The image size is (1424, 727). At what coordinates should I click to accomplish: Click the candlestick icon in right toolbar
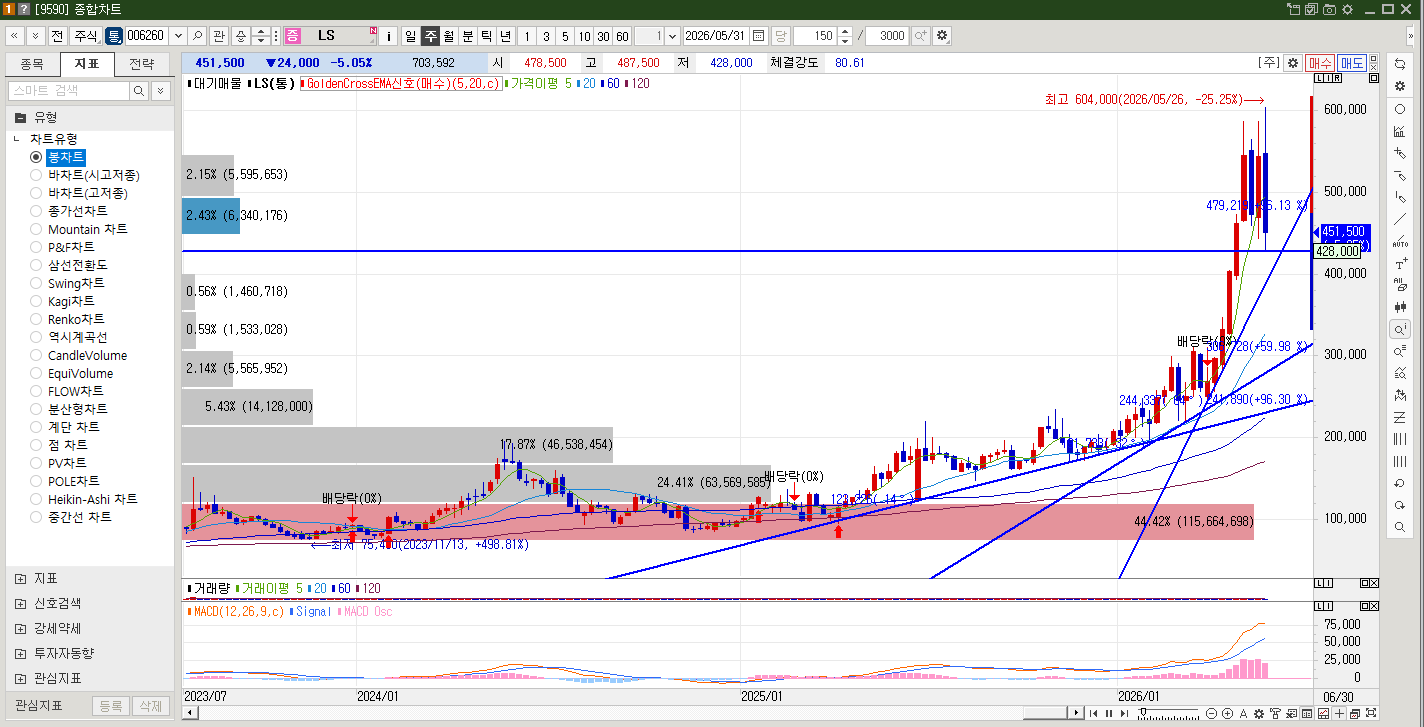tap(1400, 307)
